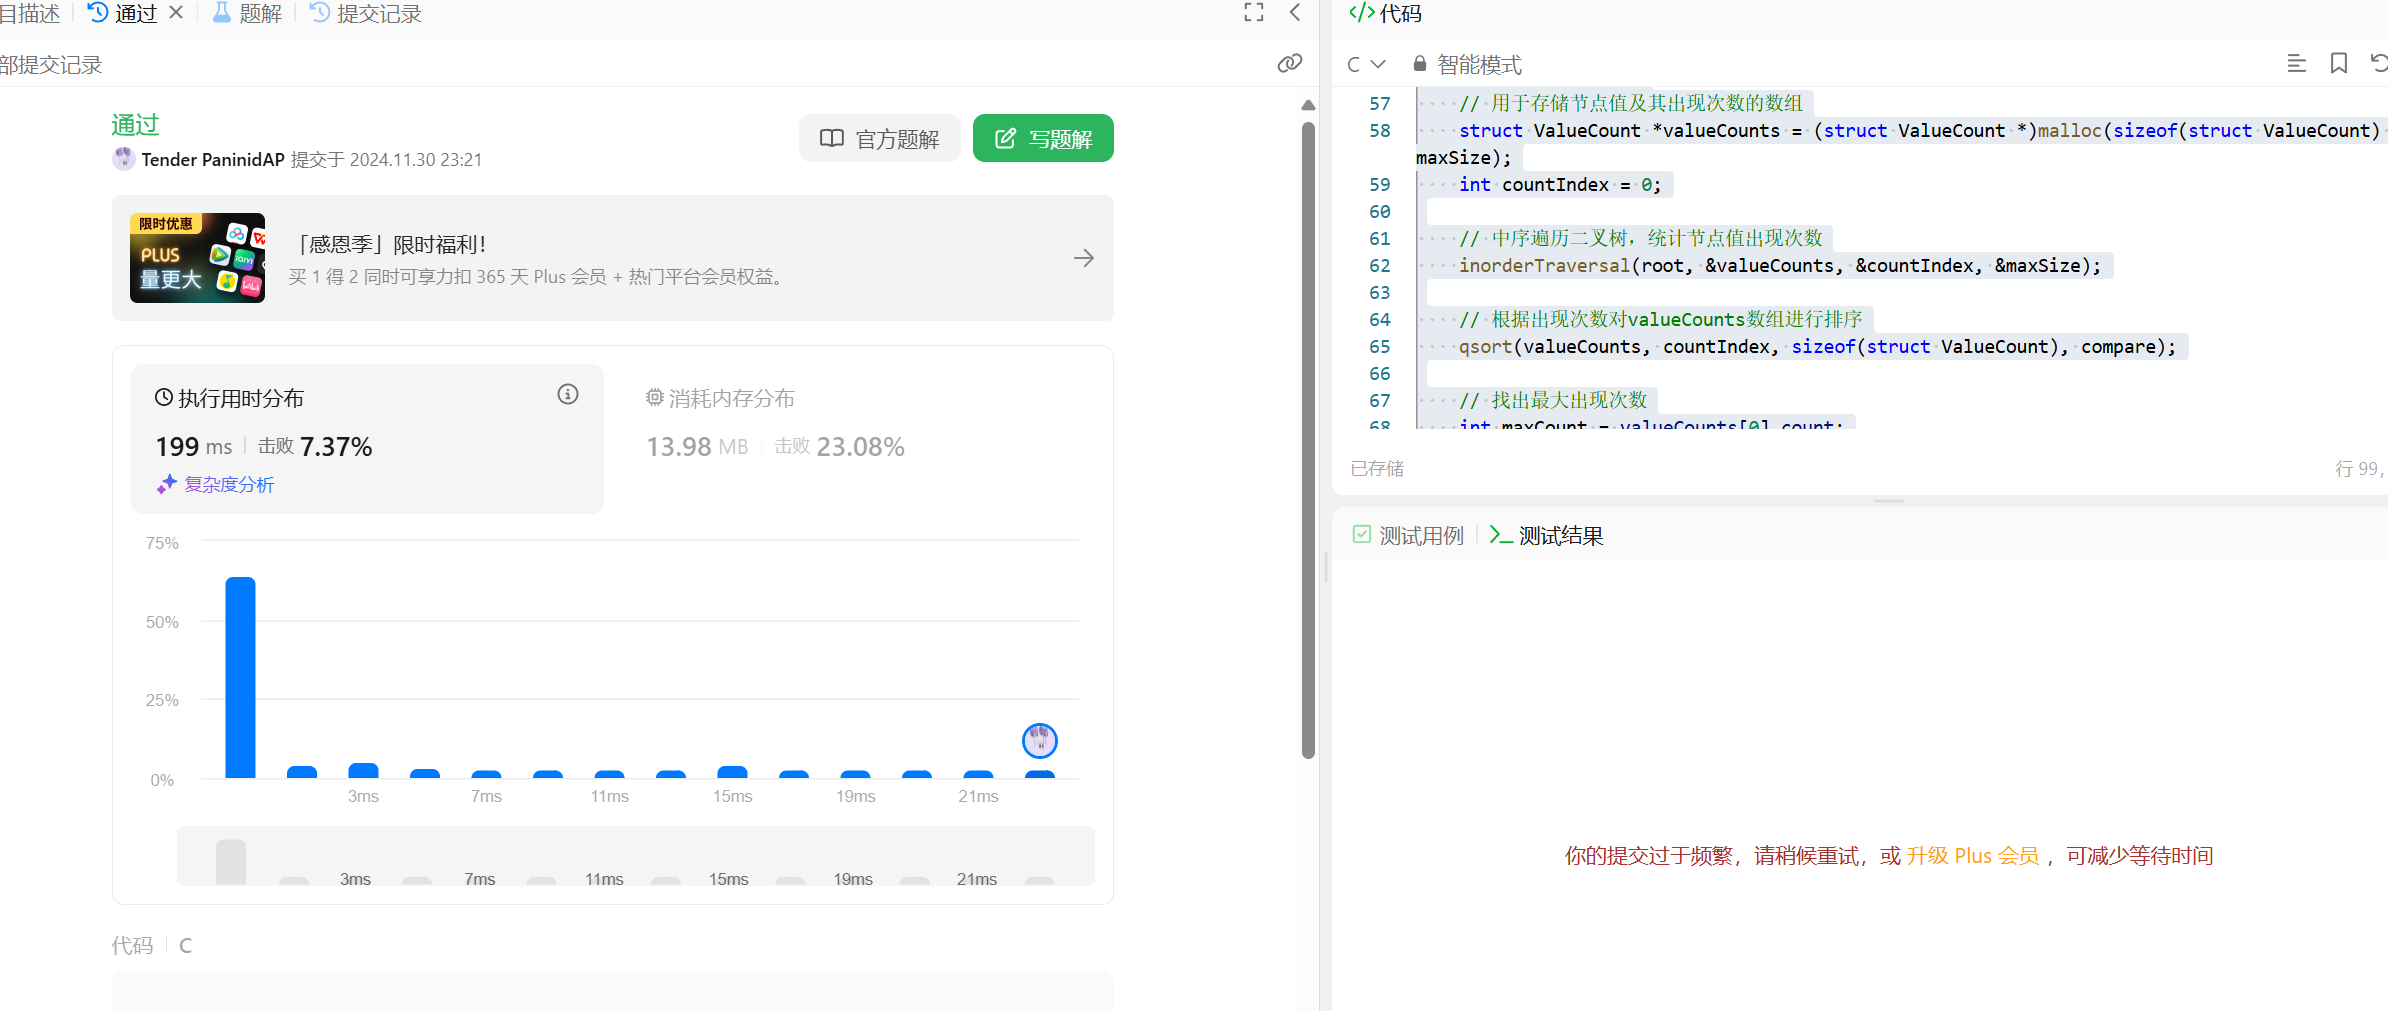Reset code with the undo arrow icon
The image size is (2388, 1011).
pyautogui.click(x=2378, y=64)
